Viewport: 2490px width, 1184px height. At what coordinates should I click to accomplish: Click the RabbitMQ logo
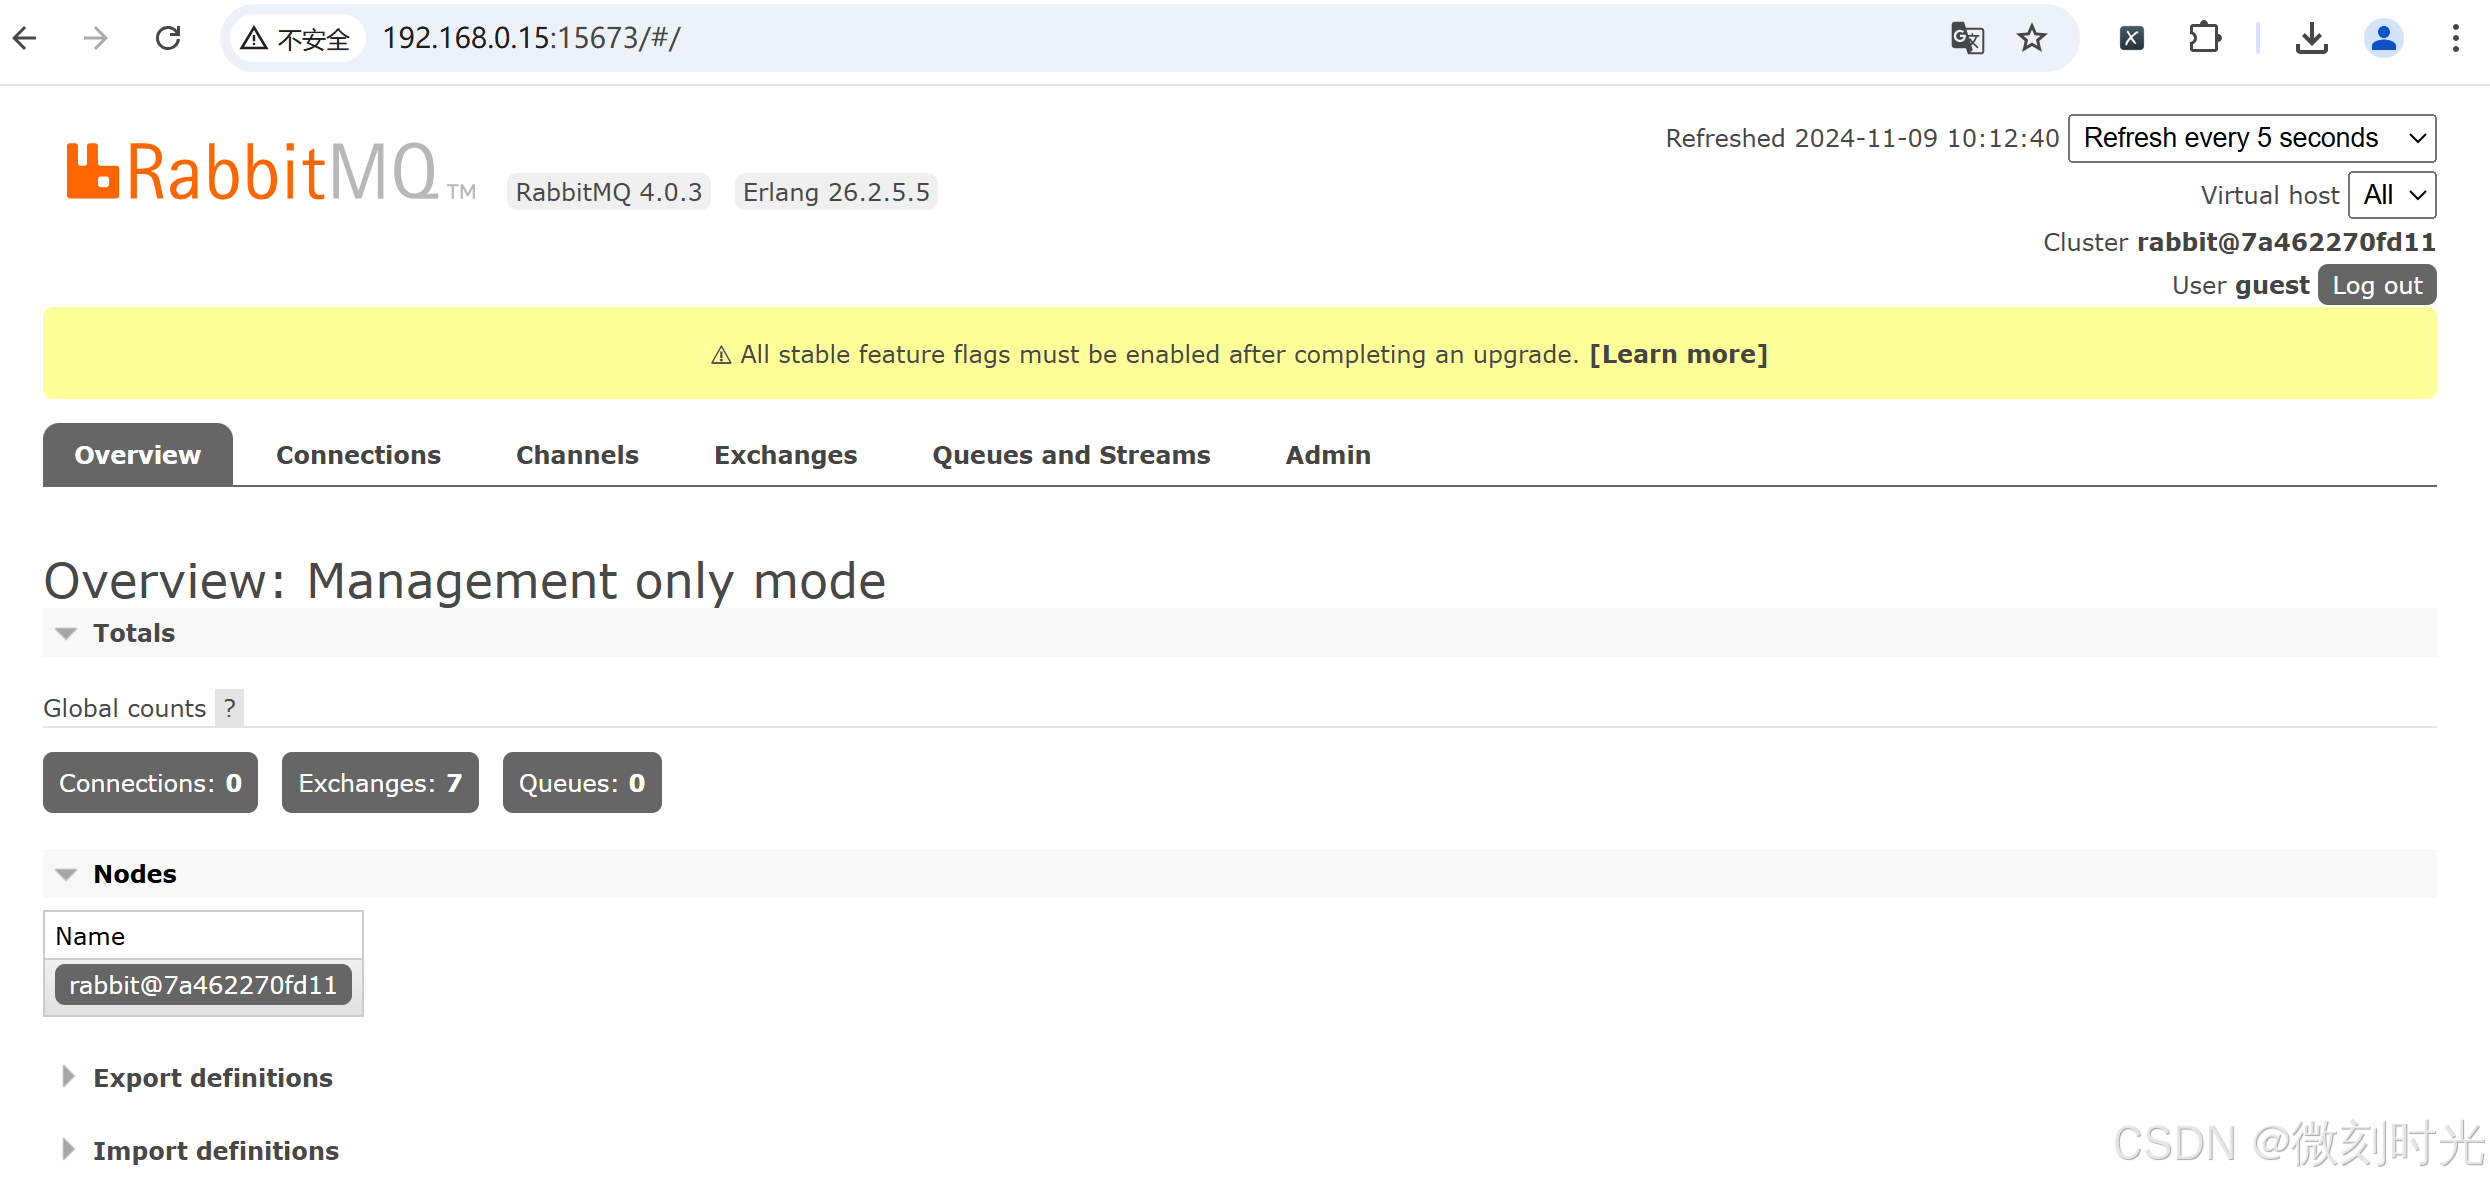(270, 172)
